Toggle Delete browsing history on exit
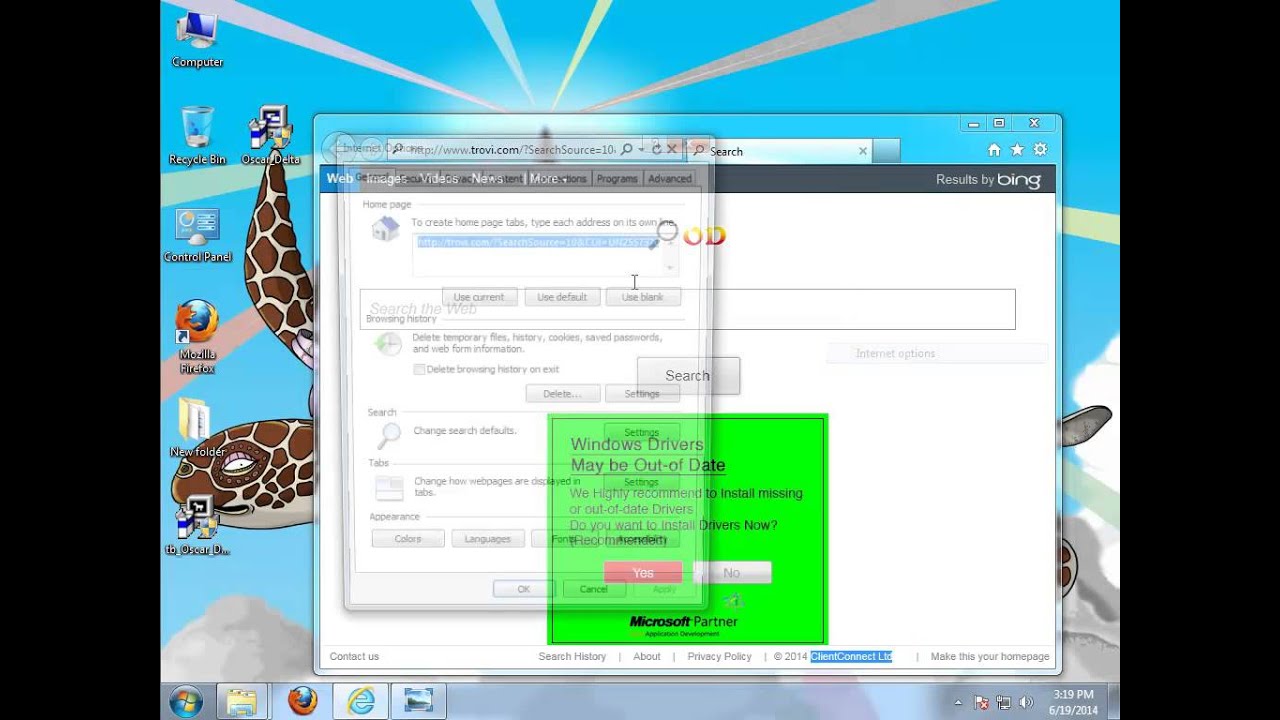This screenshot has height=720, width=1280. click(x=420, y=369)
